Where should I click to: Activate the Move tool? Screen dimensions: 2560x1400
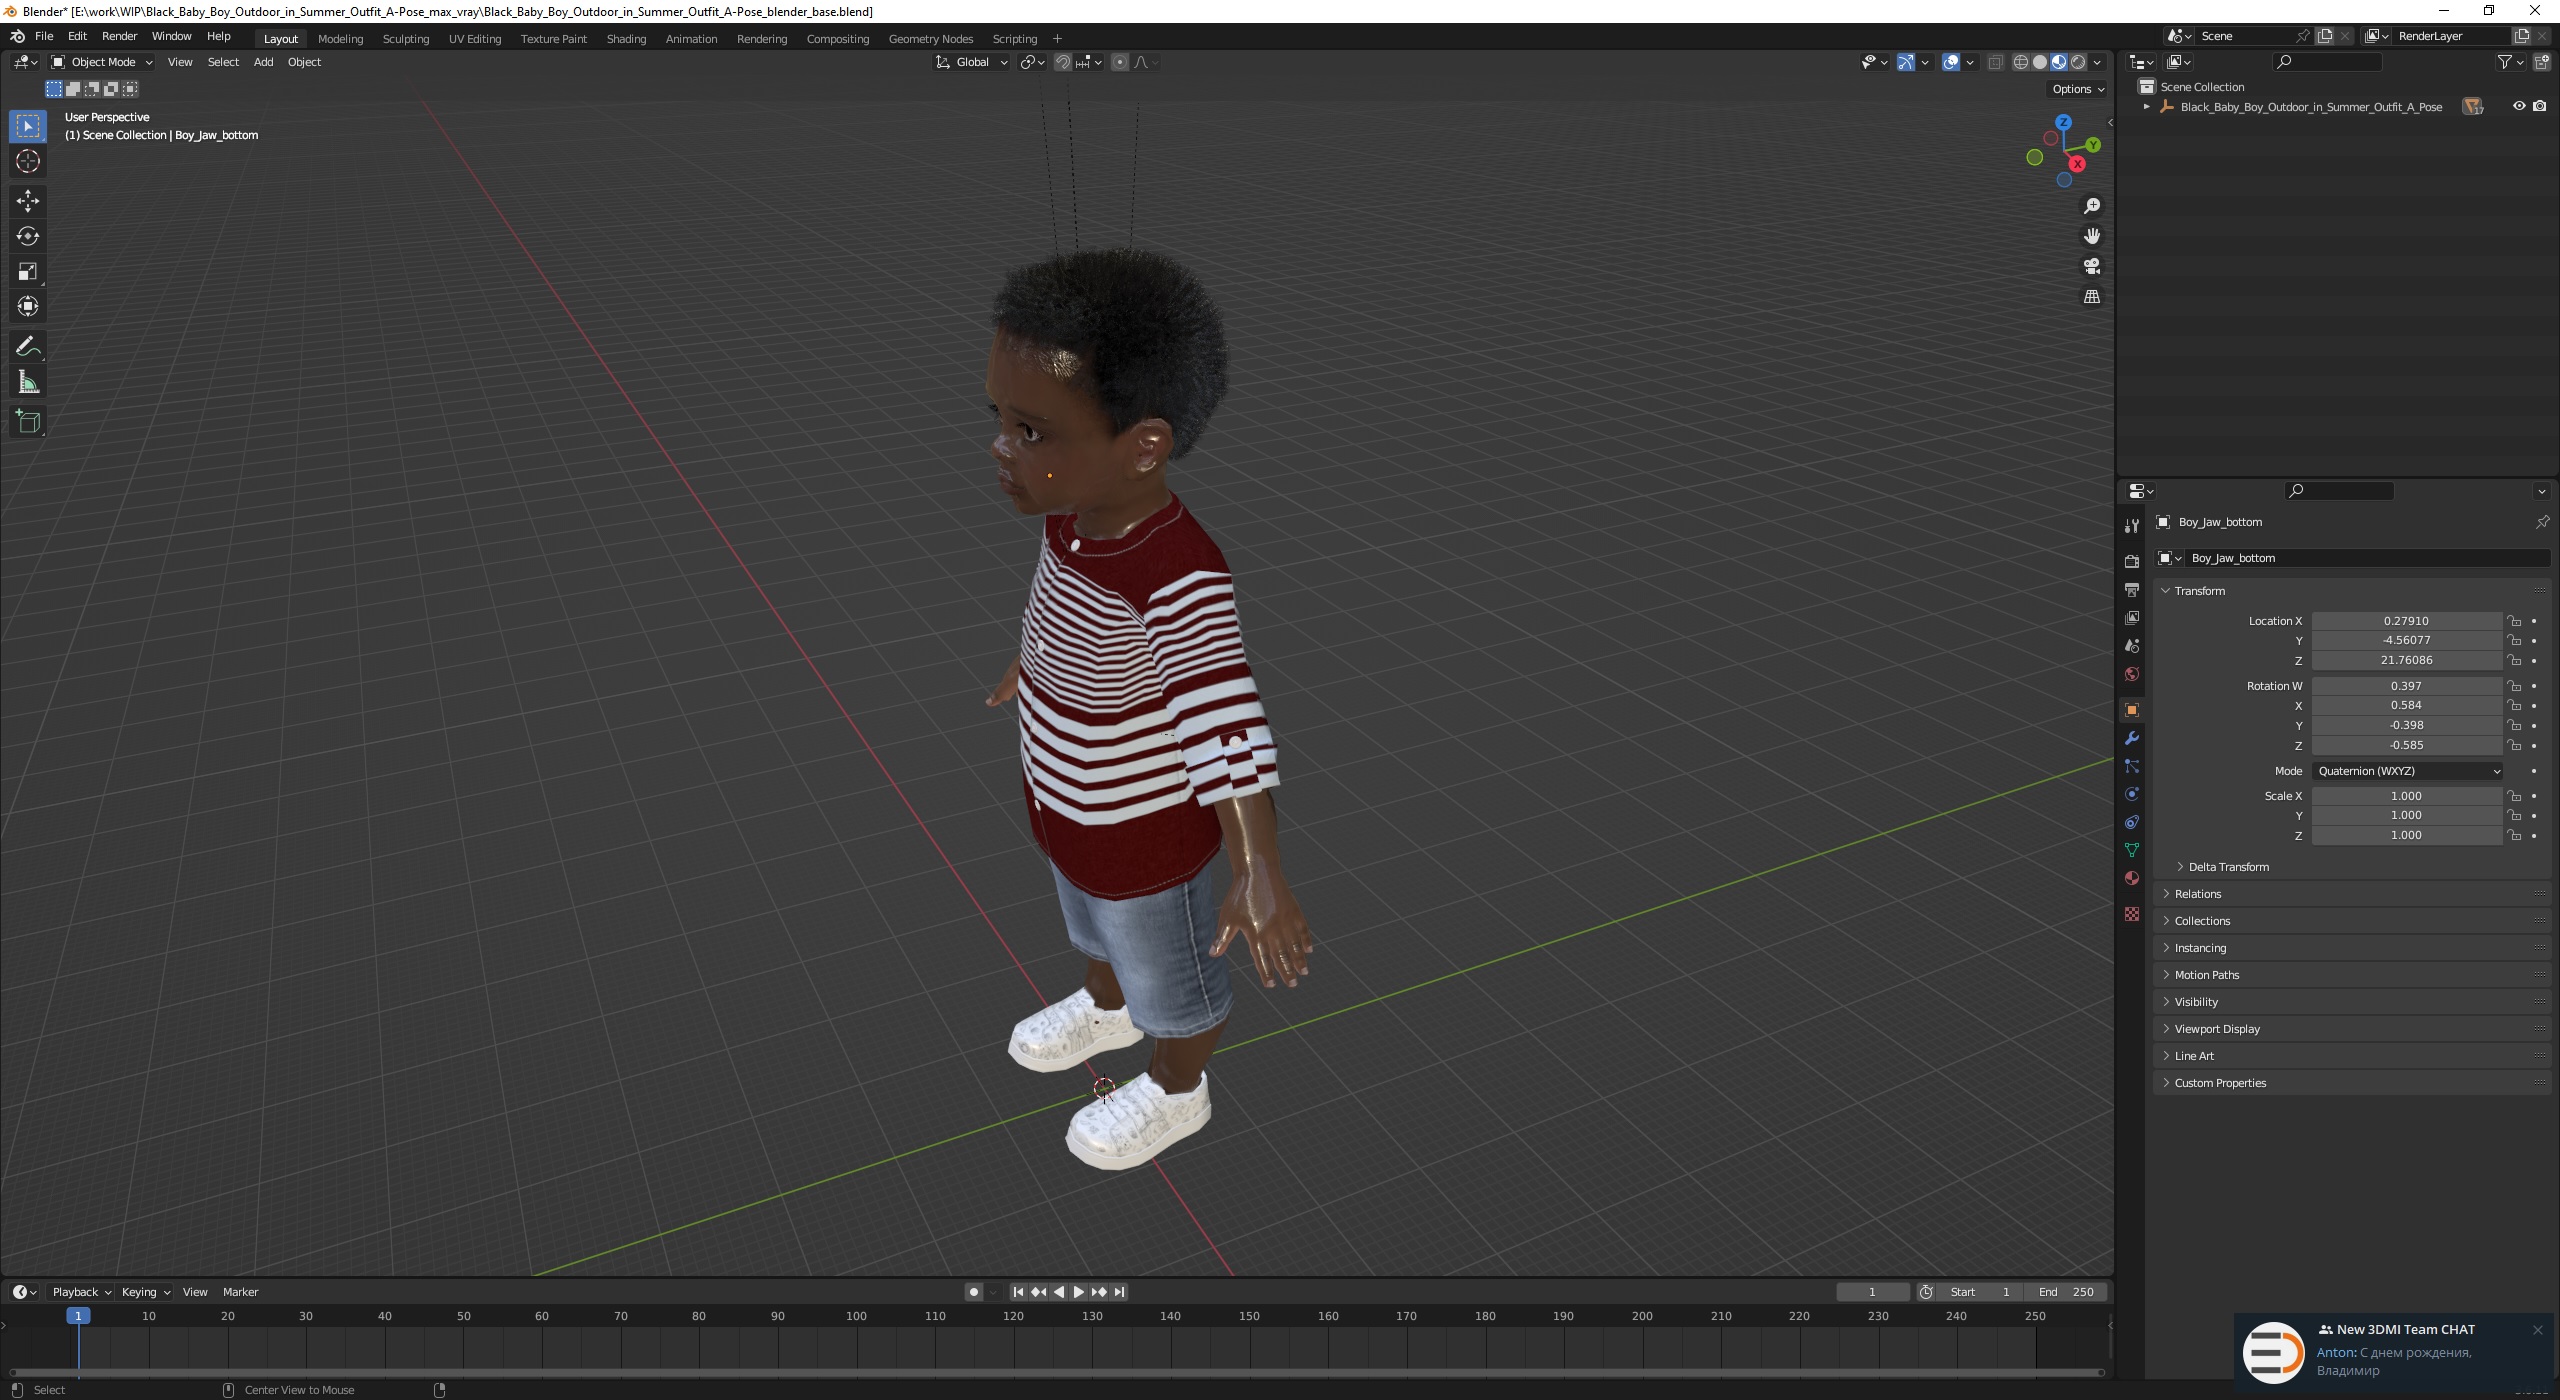[28, 201]
